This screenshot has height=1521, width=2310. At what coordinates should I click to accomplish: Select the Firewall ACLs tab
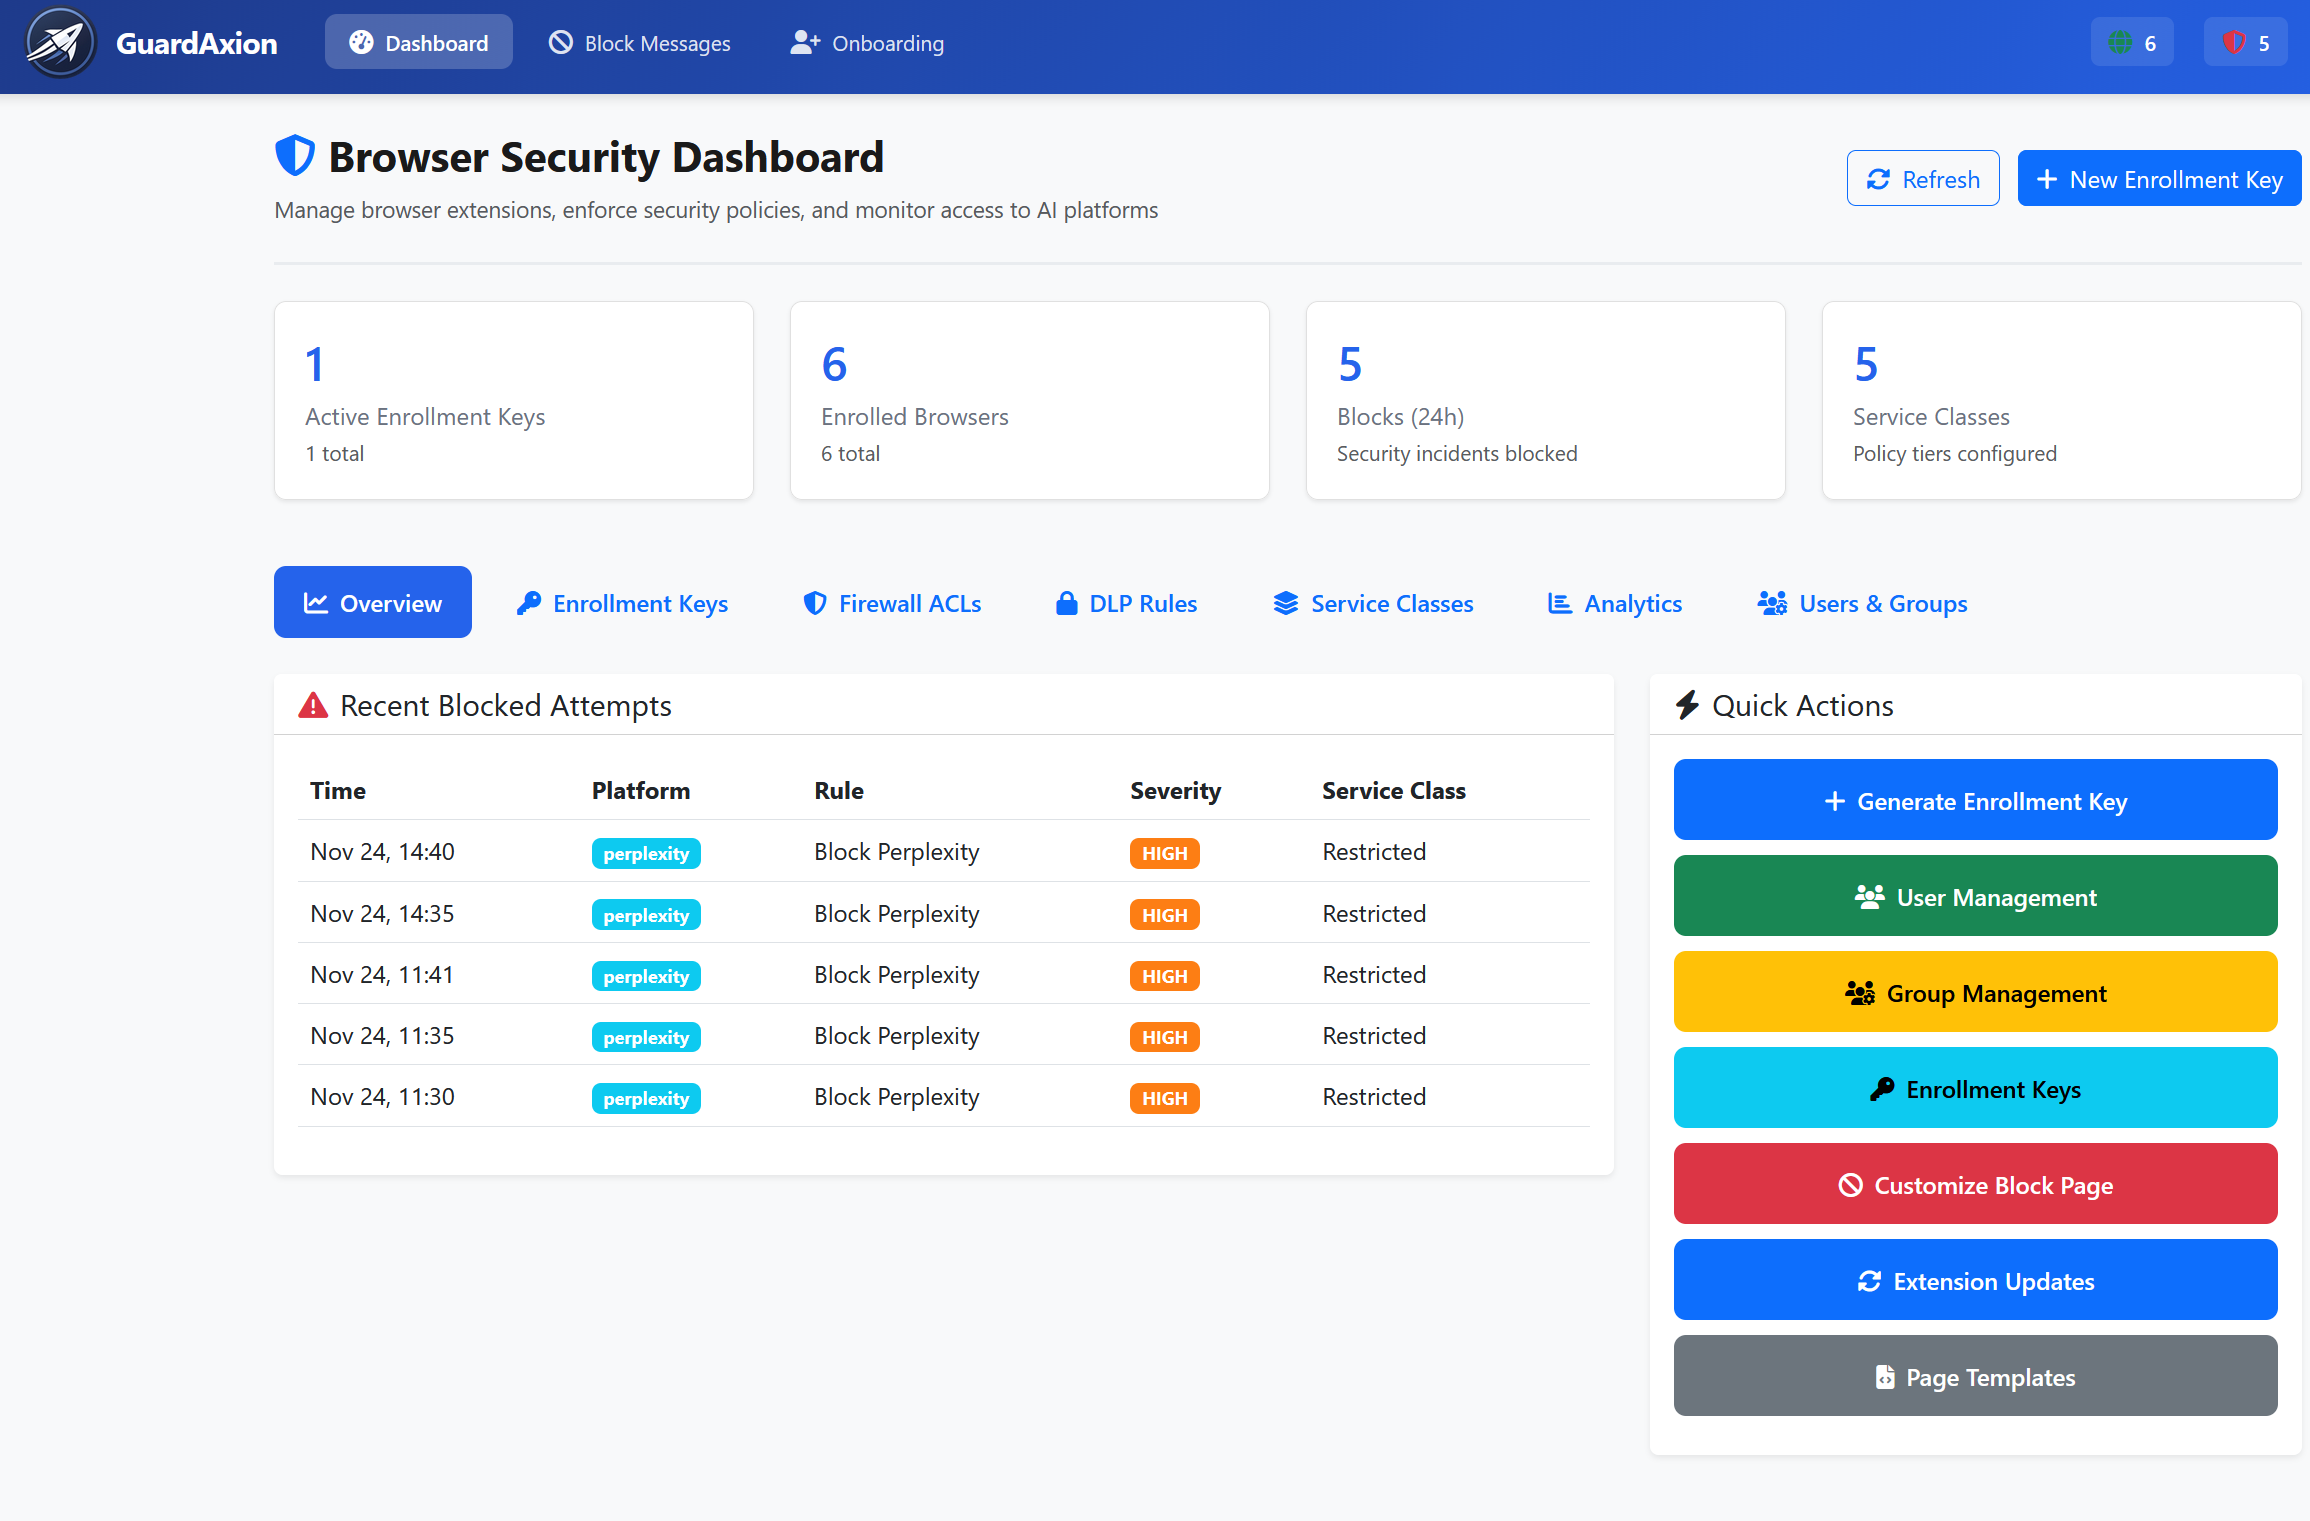coord(891,603)
